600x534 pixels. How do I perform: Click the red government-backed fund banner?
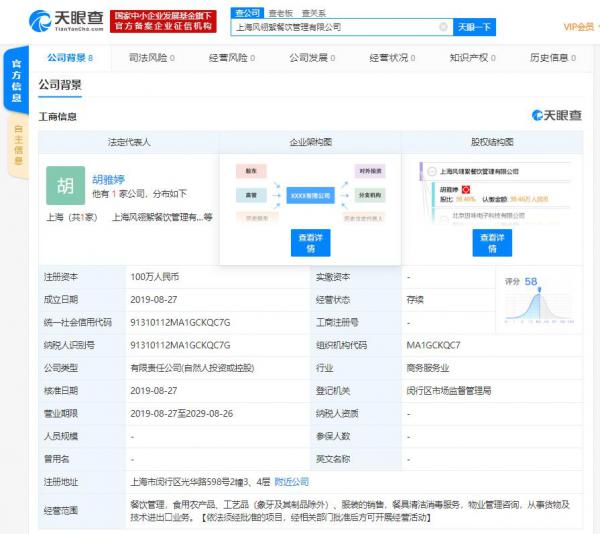[x=163, y=21]
